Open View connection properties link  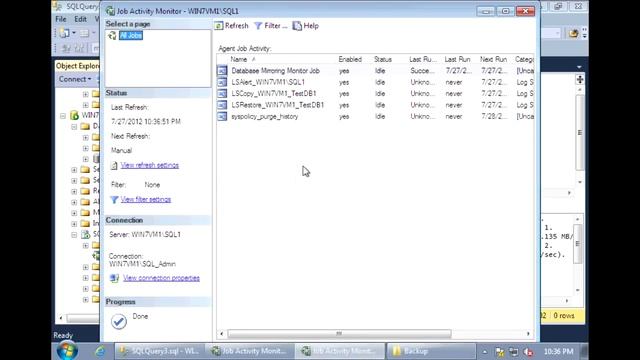161,278
